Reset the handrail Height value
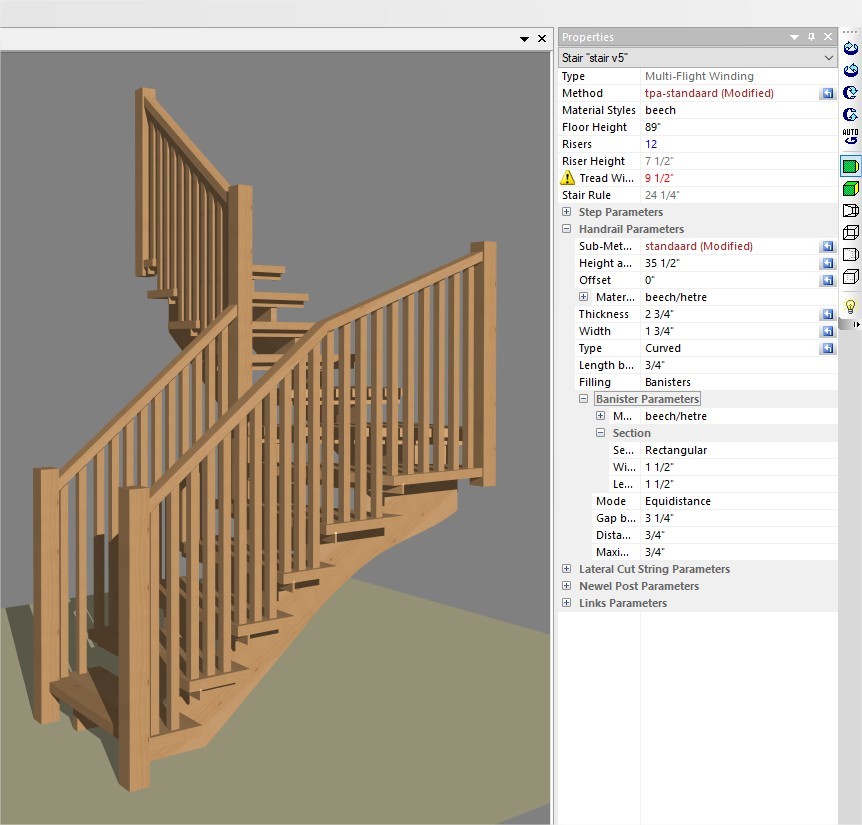 pyautogui.click(x=827, y=263)
